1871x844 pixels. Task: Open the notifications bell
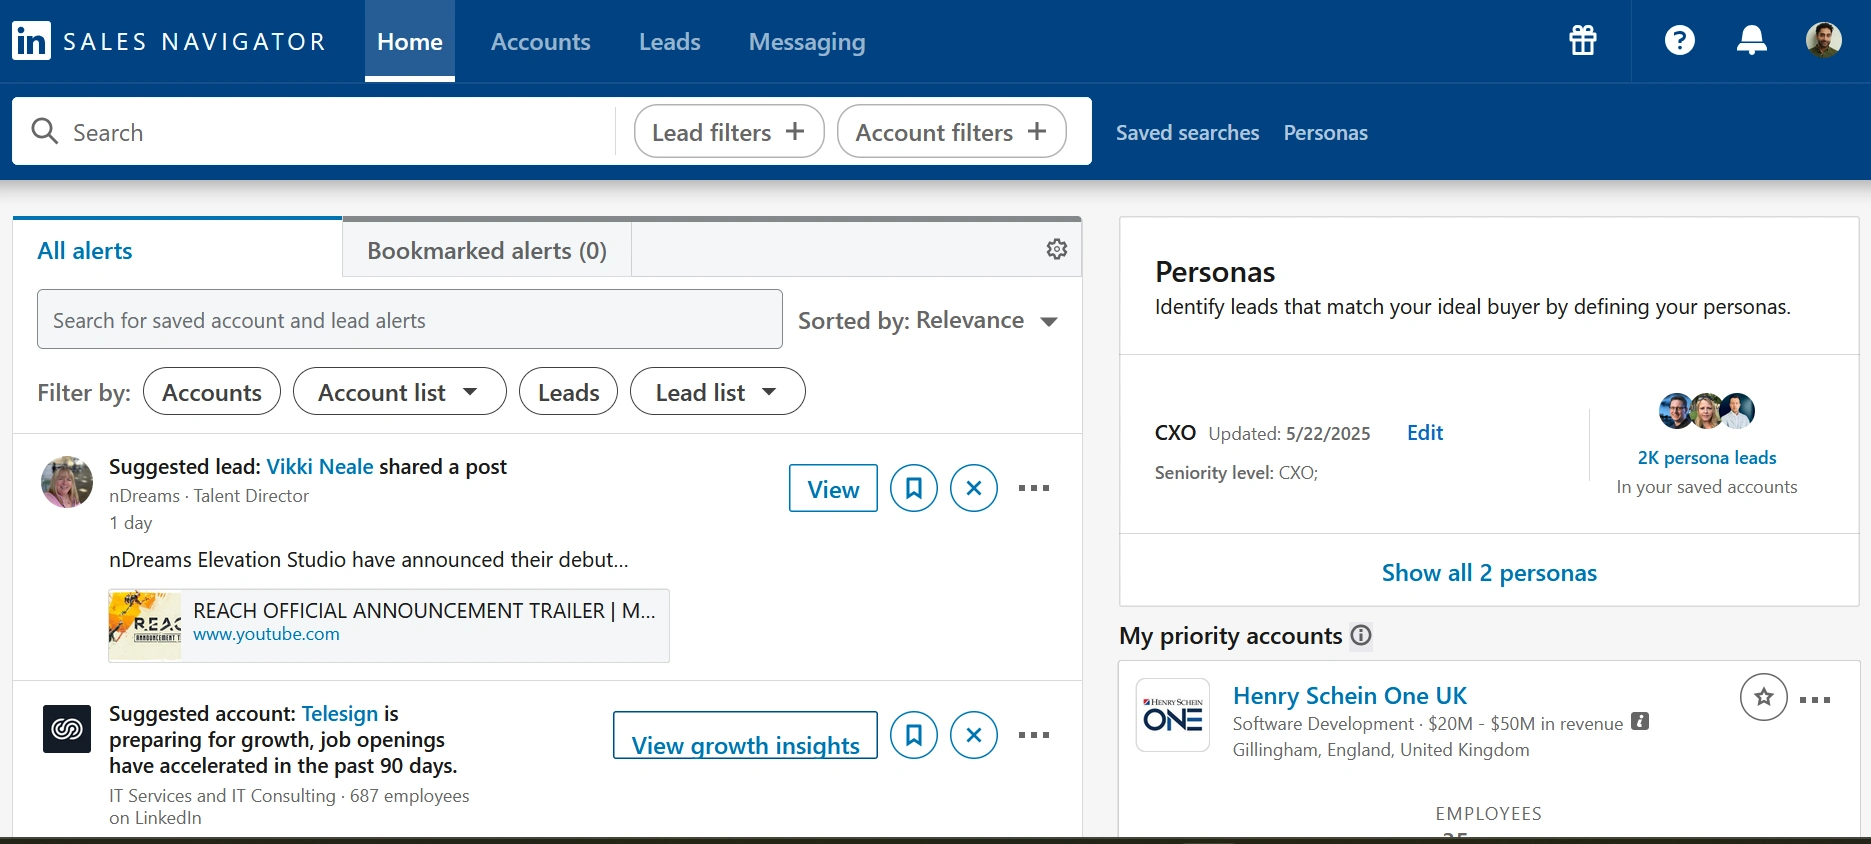point(1751,41)
